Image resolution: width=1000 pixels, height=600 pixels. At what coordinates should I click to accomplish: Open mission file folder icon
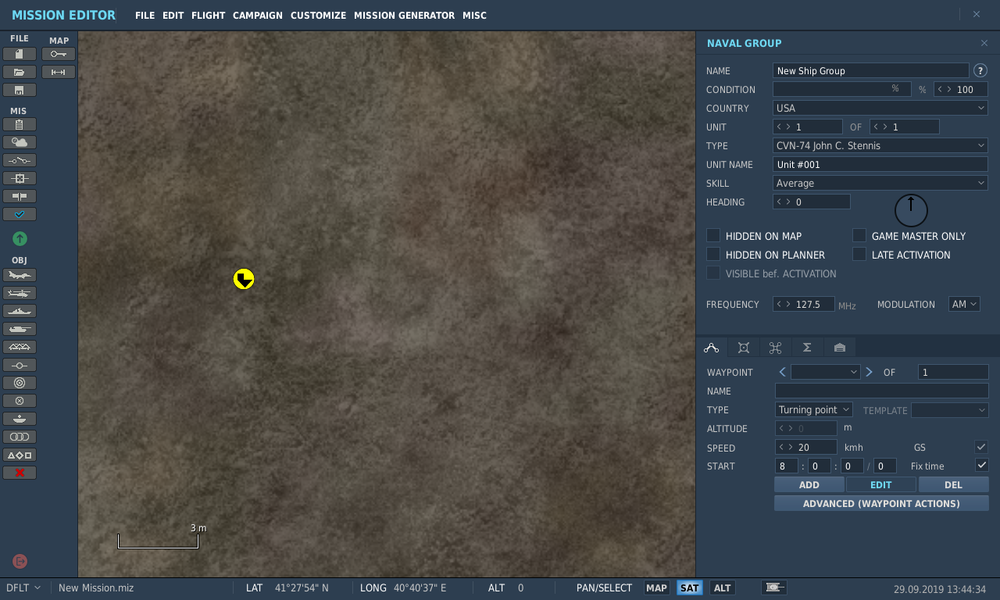coord(19,72)
